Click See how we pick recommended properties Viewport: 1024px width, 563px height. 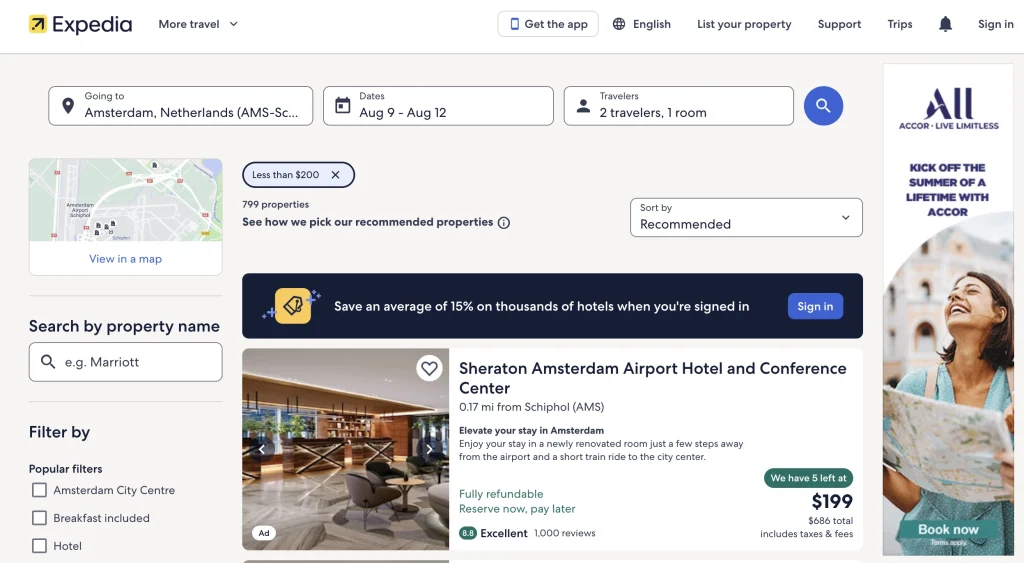coord(368,222)
